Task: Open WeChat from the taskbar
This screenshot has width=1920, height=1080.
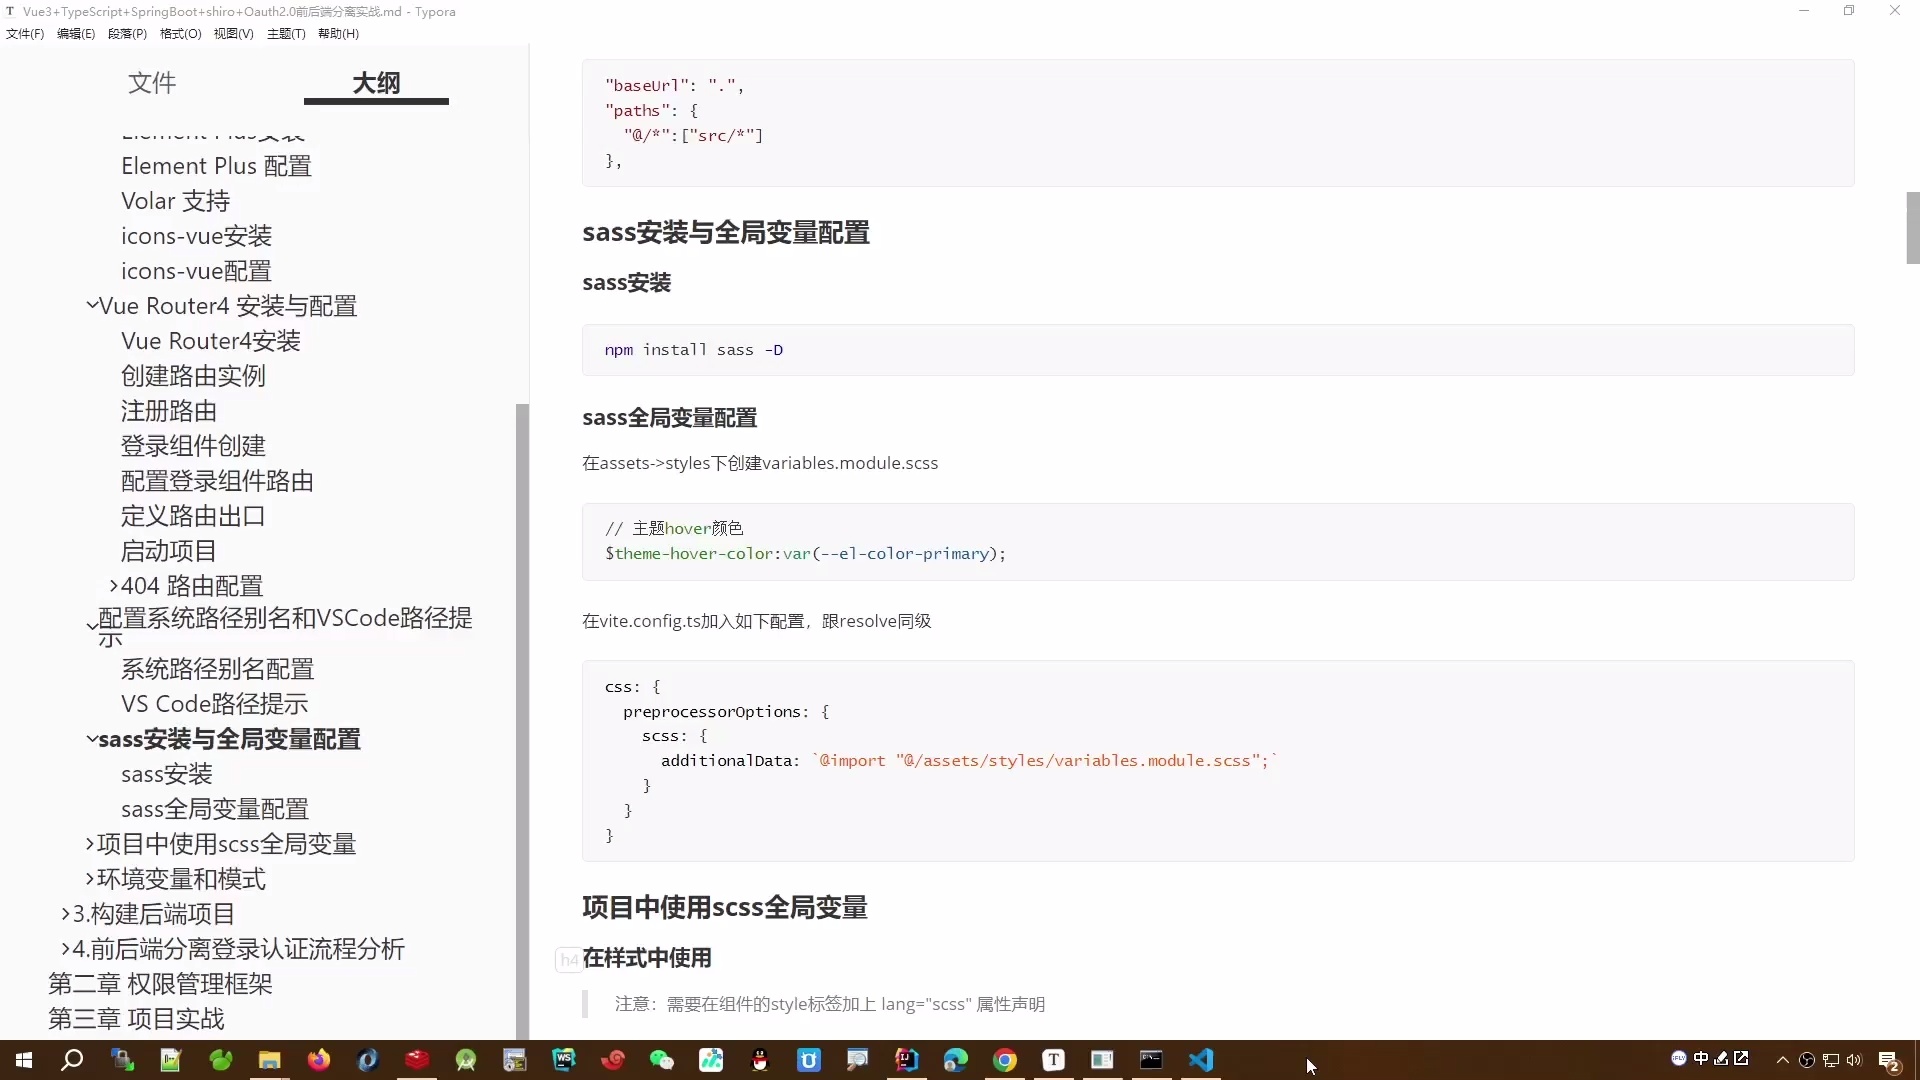Action: (663, 1060)
